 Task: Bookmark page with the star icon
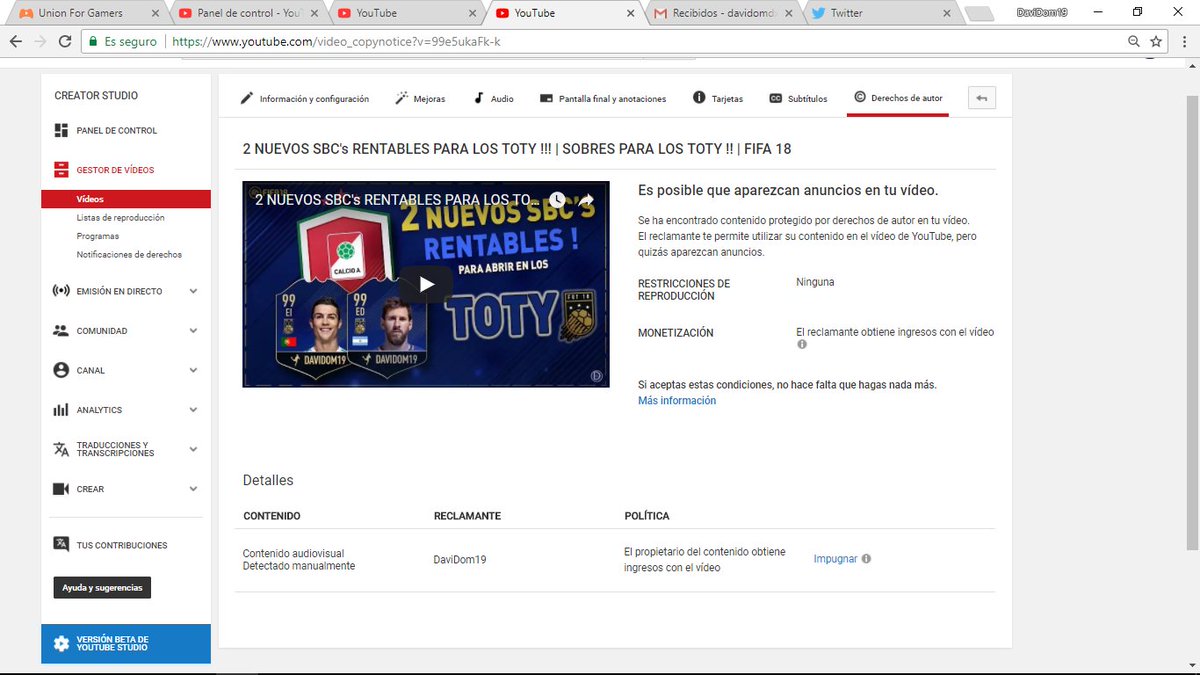click(1156, 42)
